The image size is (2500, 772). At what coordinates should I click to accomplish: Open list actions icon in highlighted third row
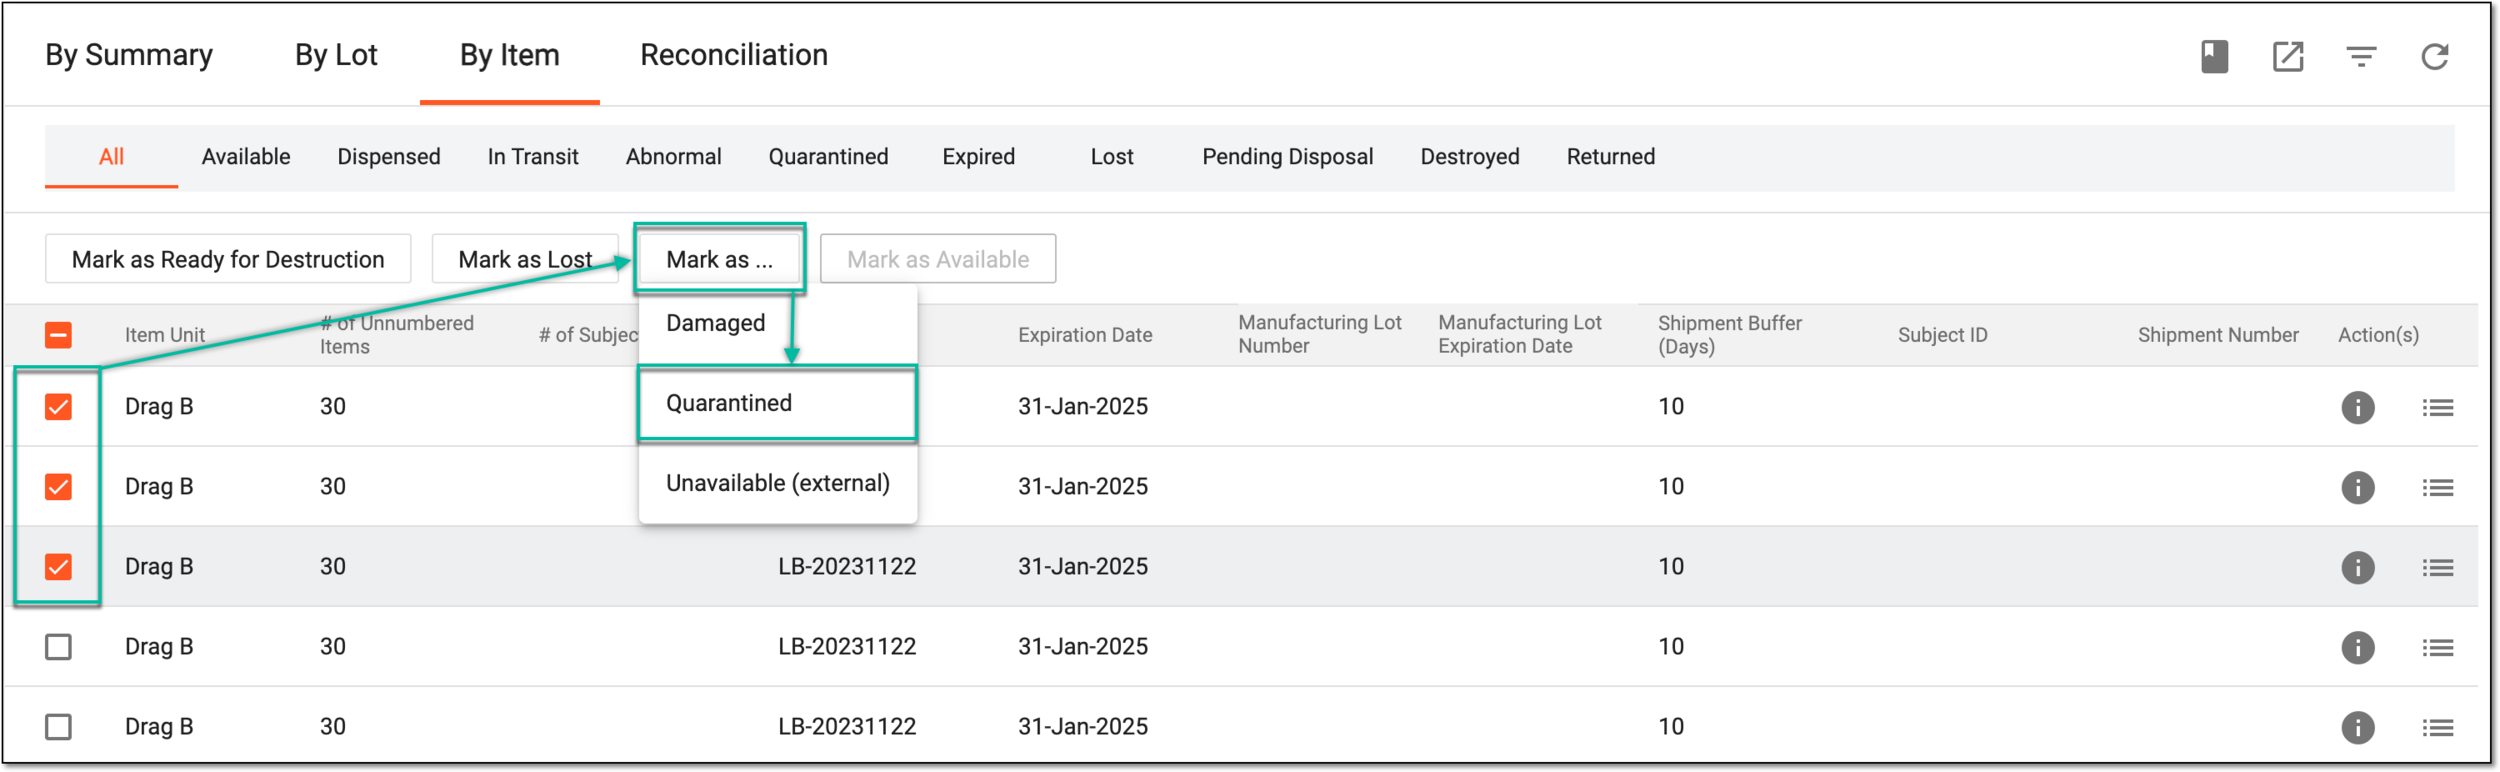pyautogui.click(x=2437, y=567)
